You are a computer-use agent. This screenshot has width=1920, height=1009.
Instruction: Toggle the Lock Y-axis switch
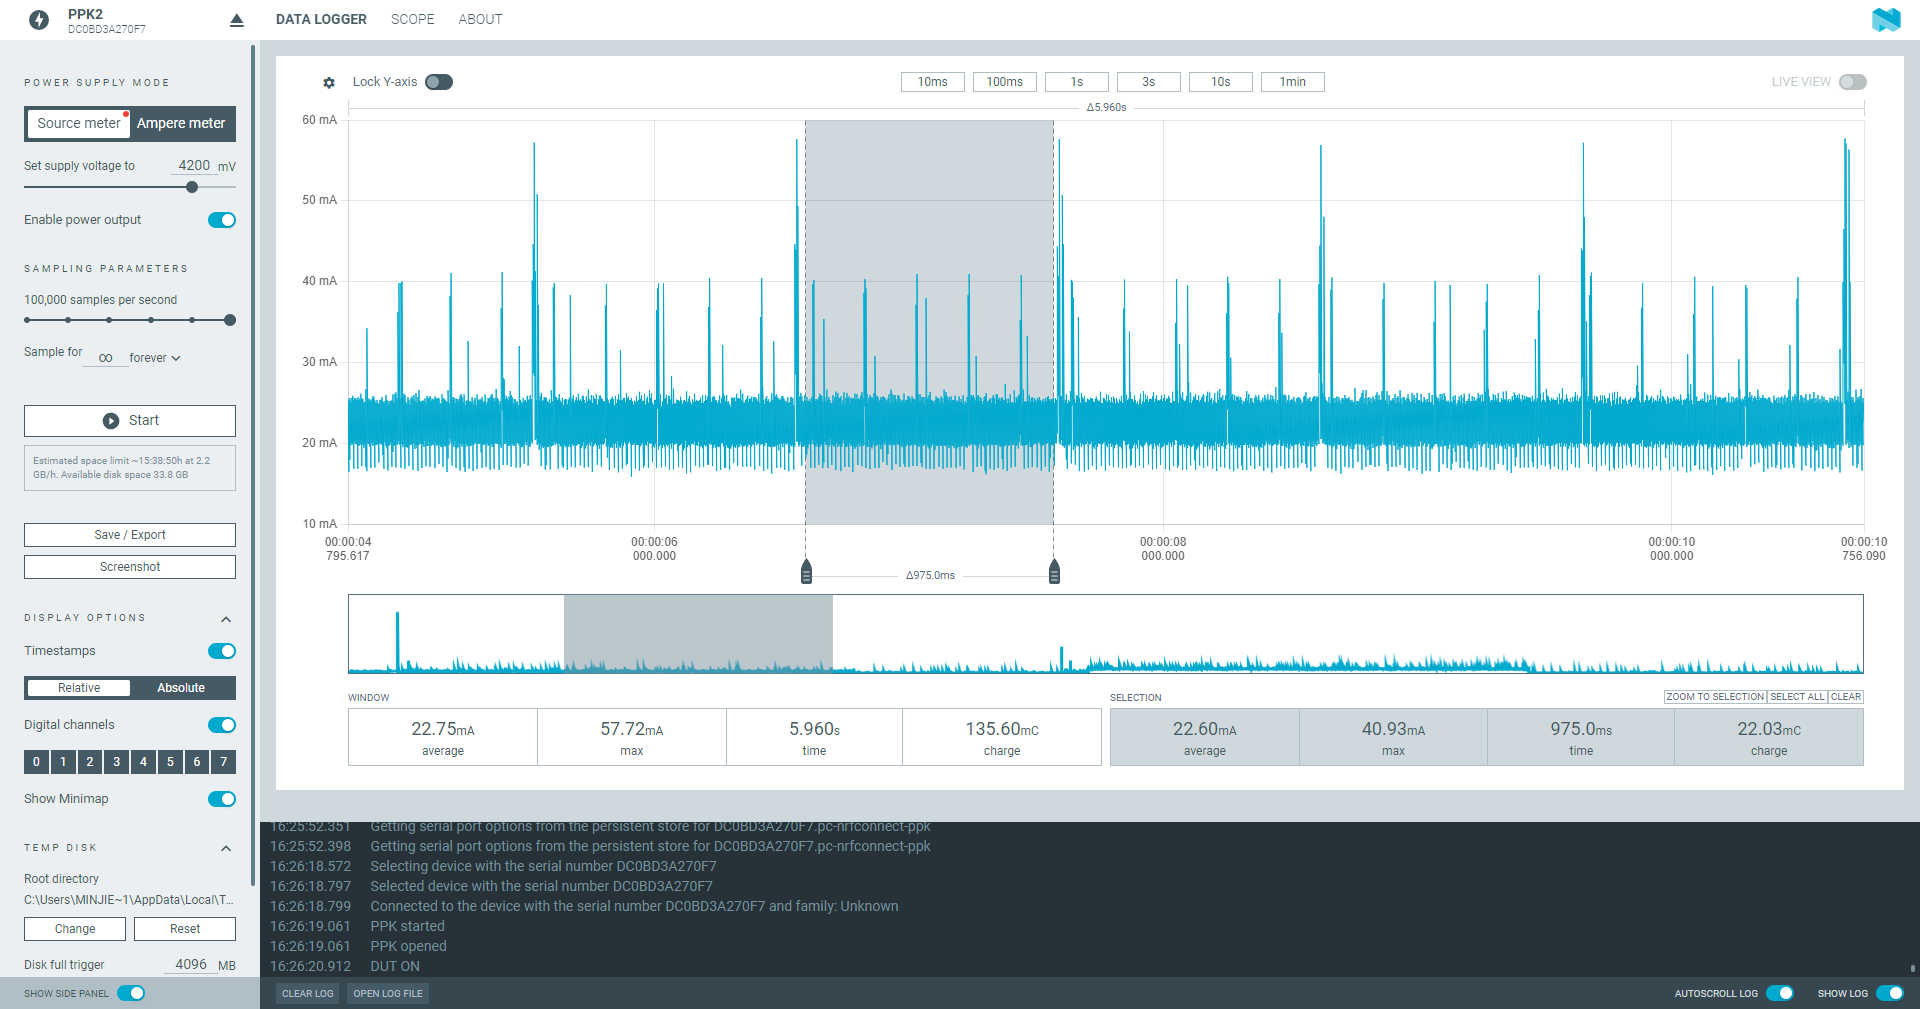click(438, 82)
